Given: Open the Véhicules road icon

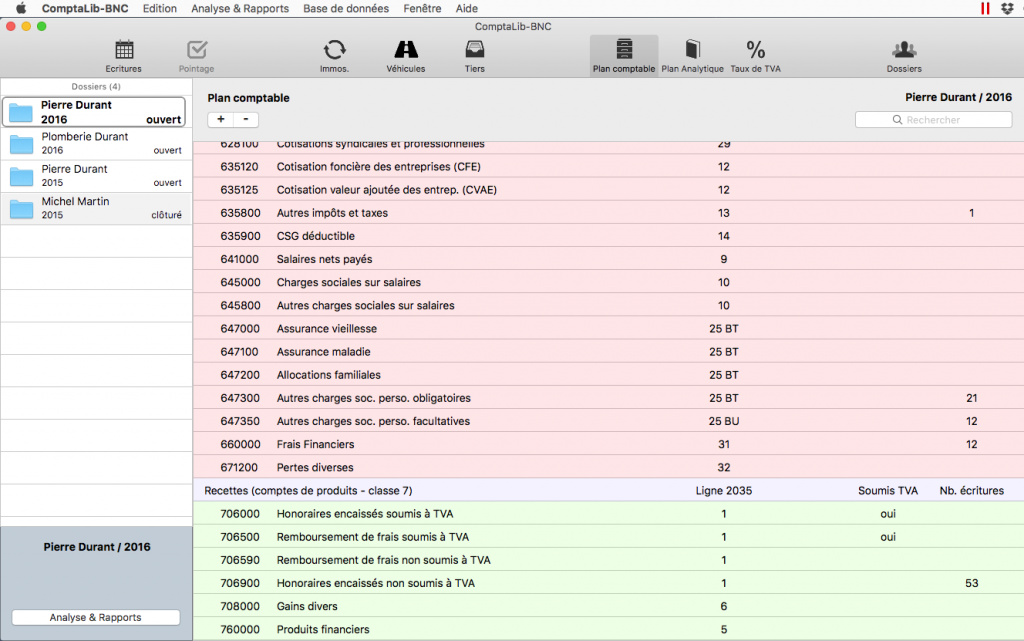Looking at the screenshot, I should (406, 50).
